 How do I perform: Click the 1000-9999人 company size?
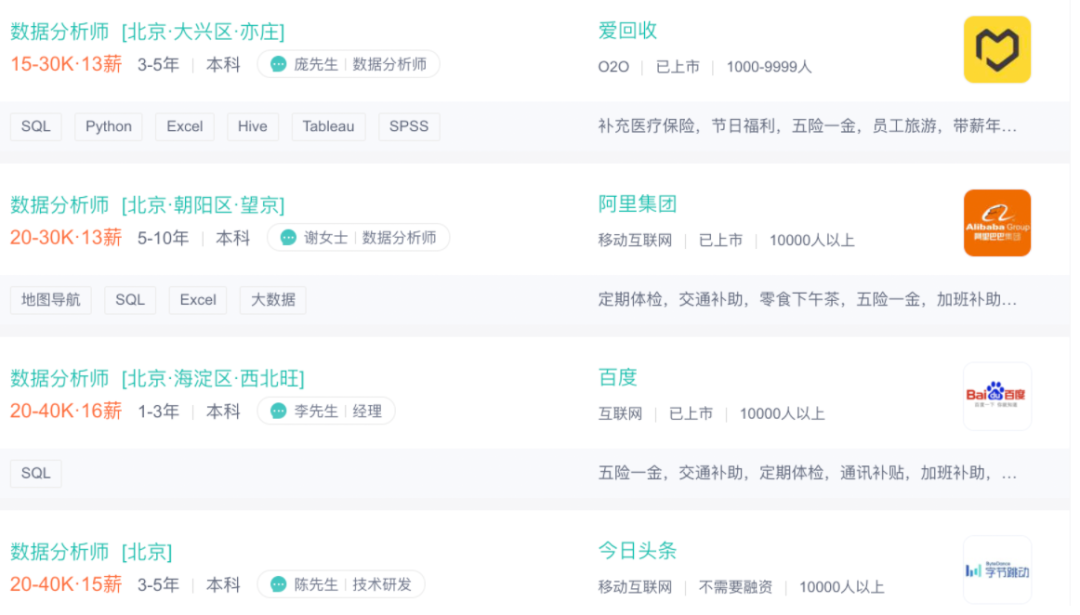point(769,67)
